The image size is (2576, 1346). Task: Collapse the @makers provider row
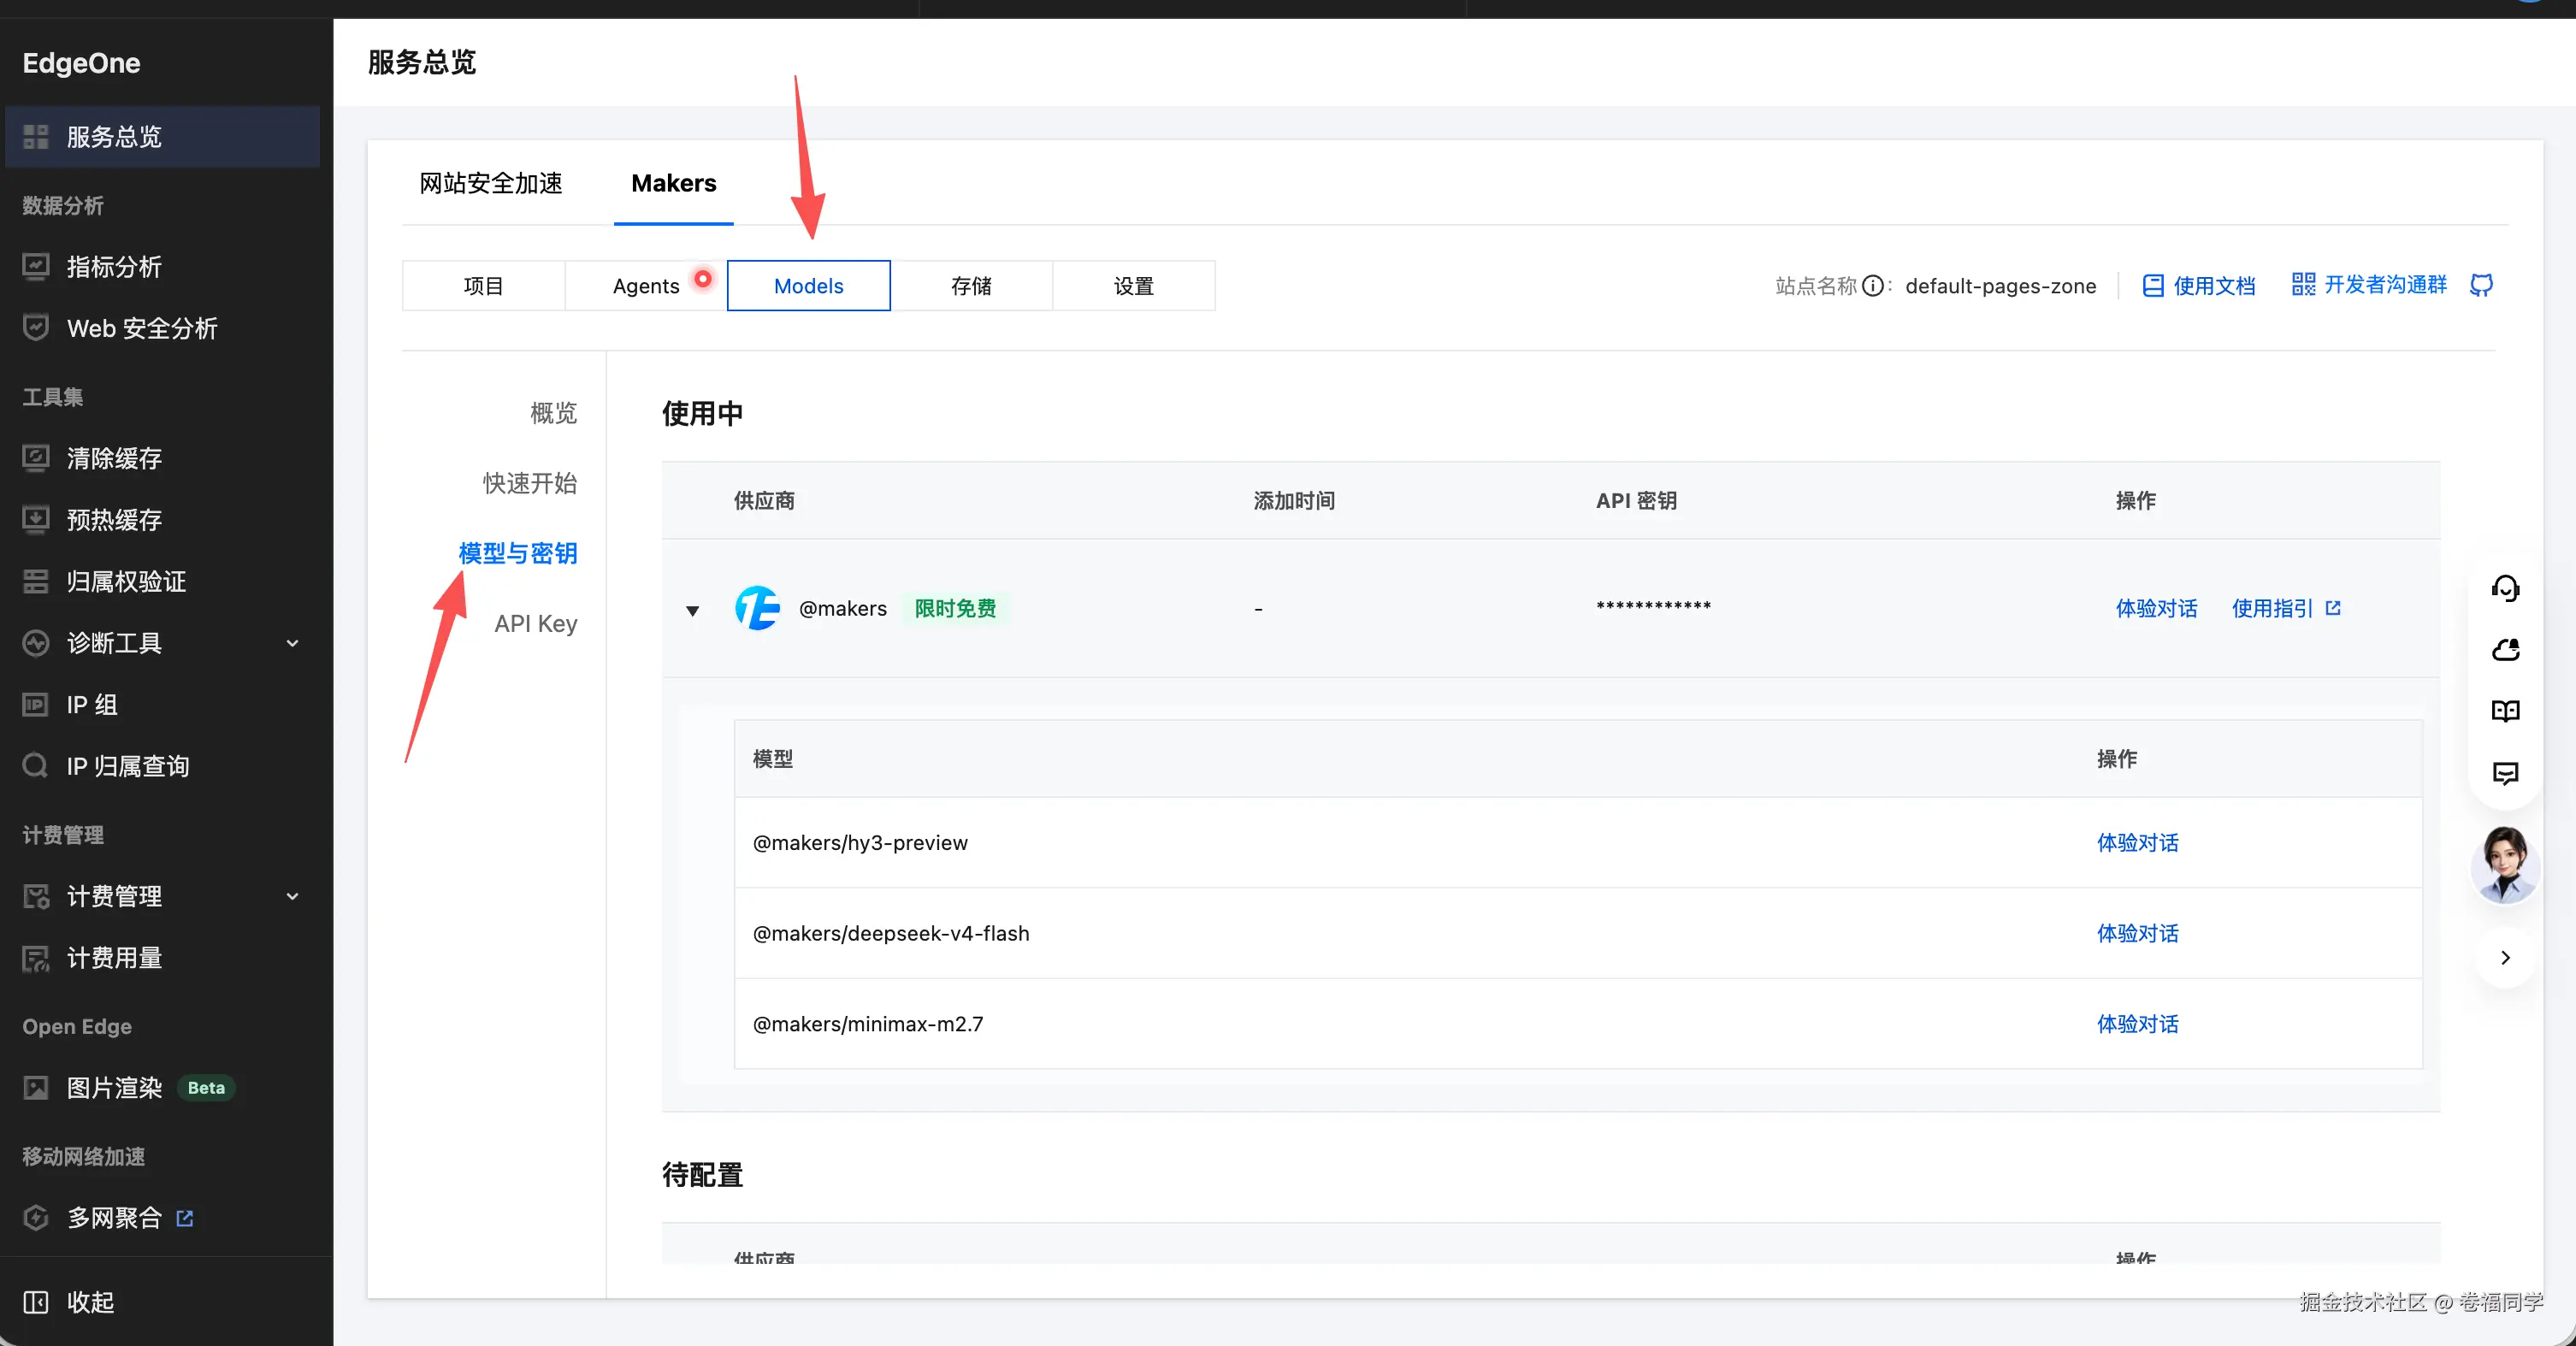[692, 610]
